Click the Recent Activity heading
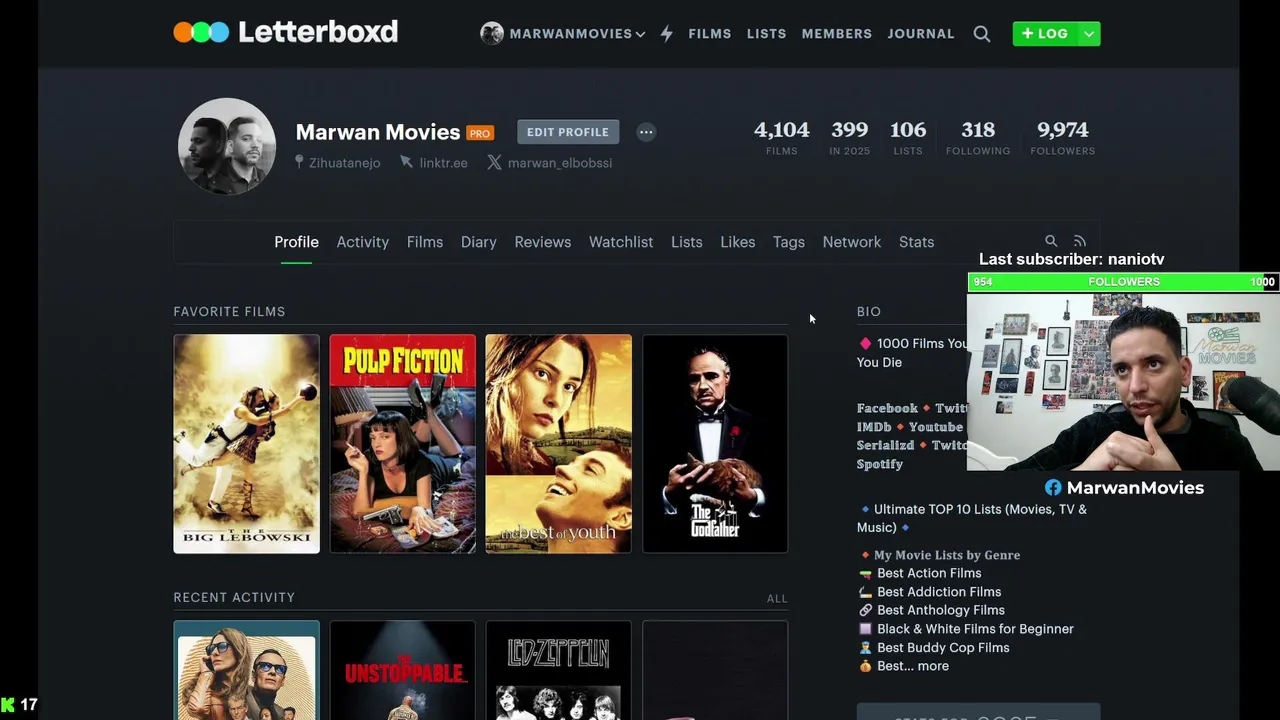 click(234, 597)
